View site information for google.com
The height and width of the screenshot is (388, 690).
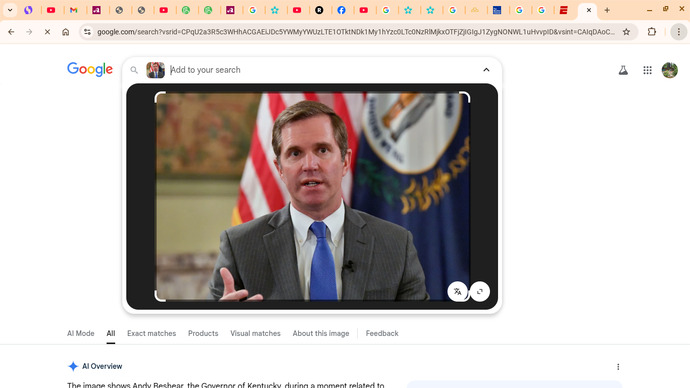(87, 32)
